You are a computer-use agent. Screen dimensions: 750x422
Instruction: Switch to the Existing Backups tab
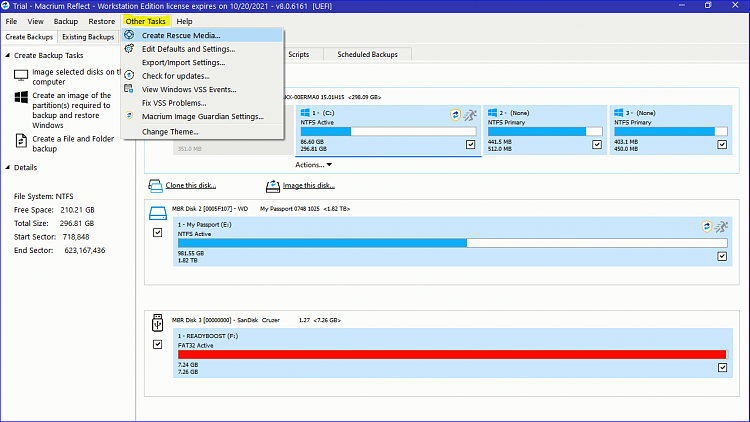point(88,37)
